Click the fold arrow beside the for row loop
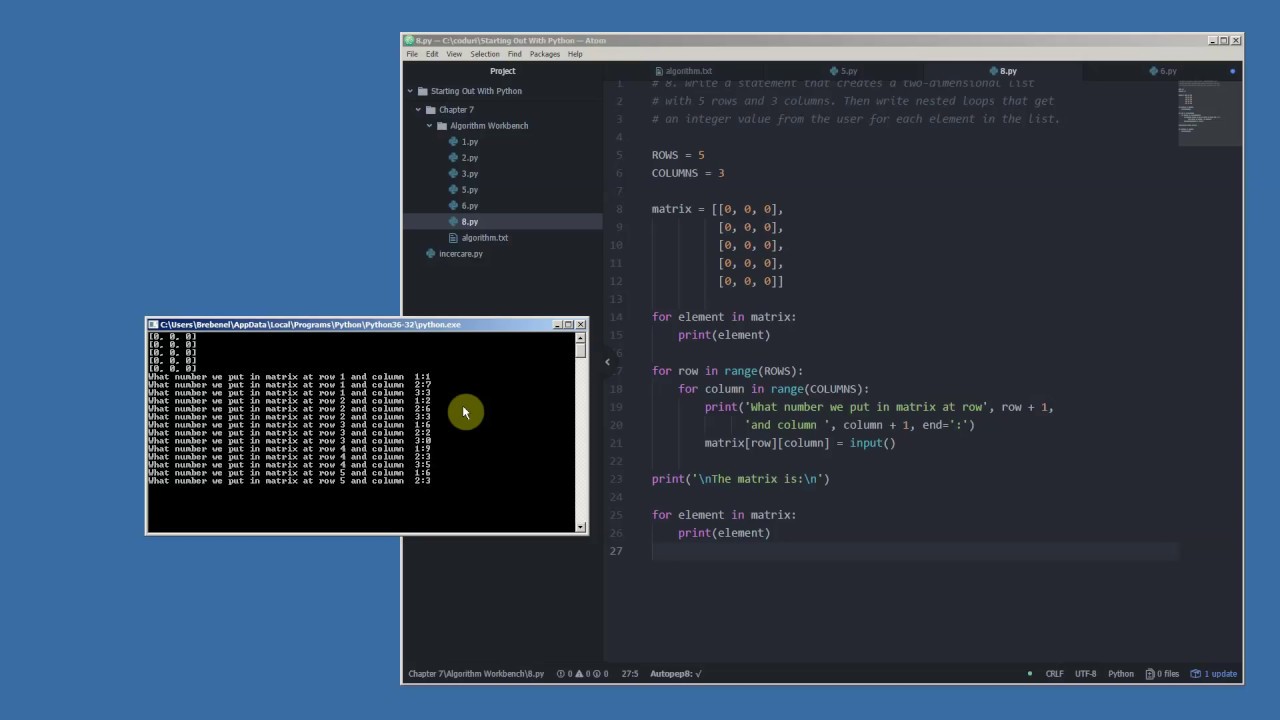The width and height of the screenshot is (1280, 720). [607, 362]
